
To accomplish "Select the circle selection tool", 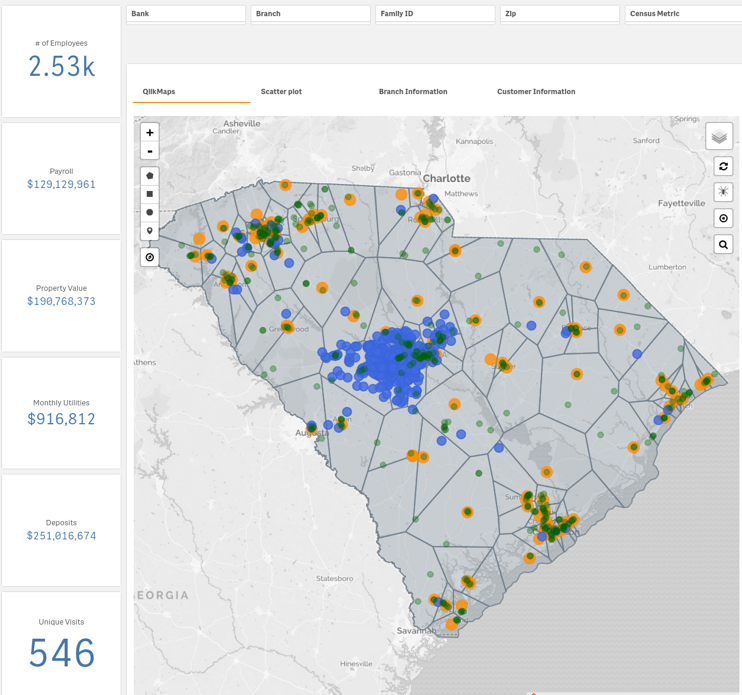I will [150, 212].
